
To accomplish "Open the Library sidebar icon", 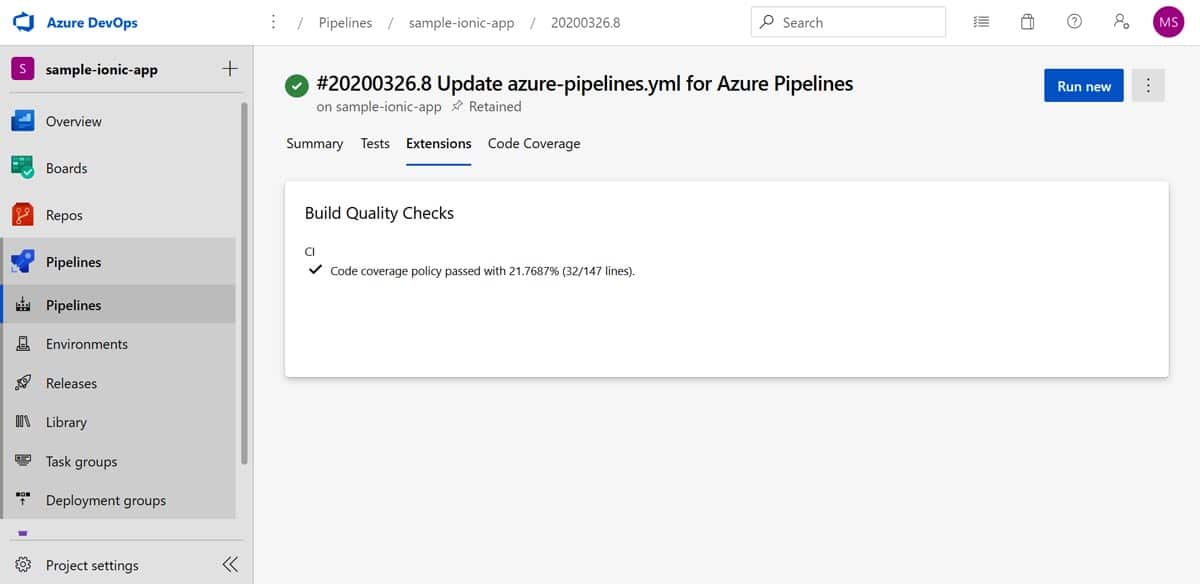I will tap(23, 422).
